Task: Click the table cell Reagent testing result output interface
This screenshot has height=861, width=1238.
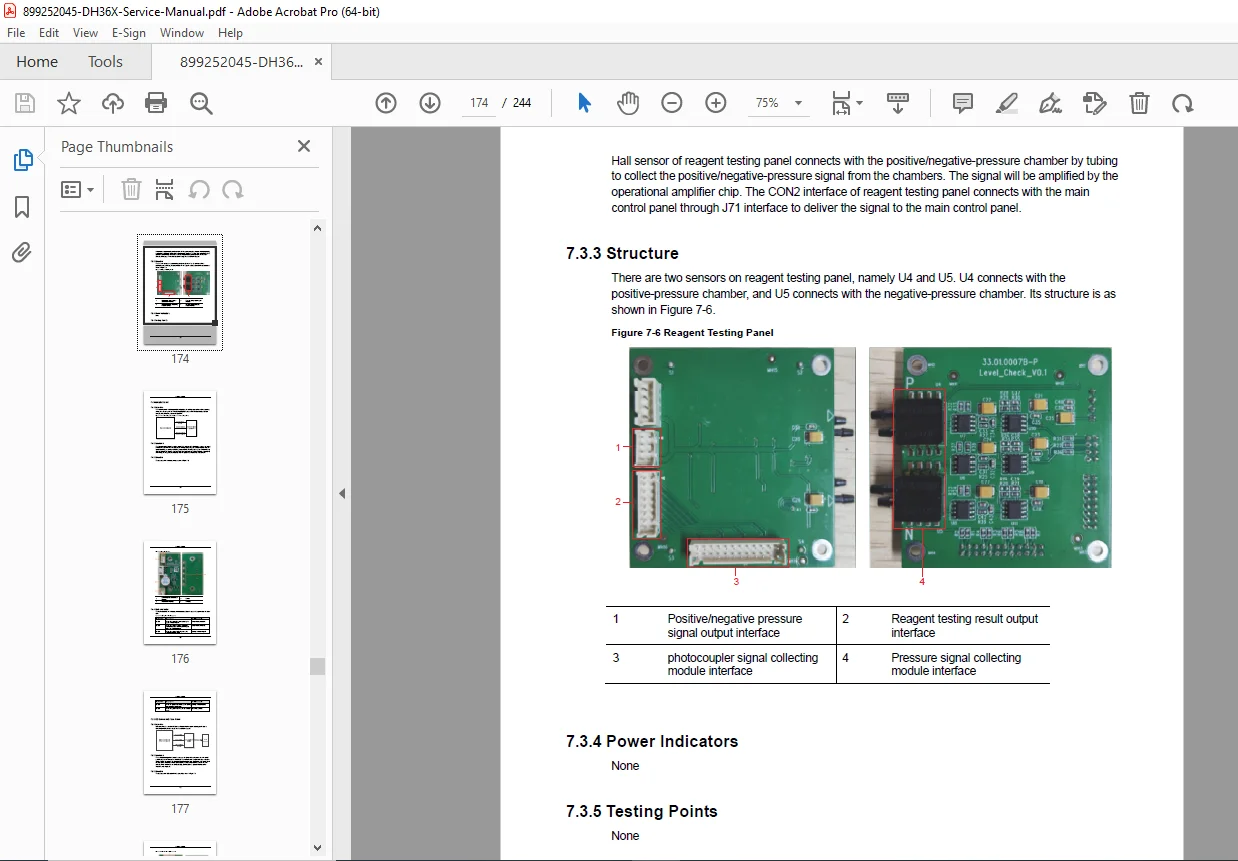Action: tap(965, 626)
